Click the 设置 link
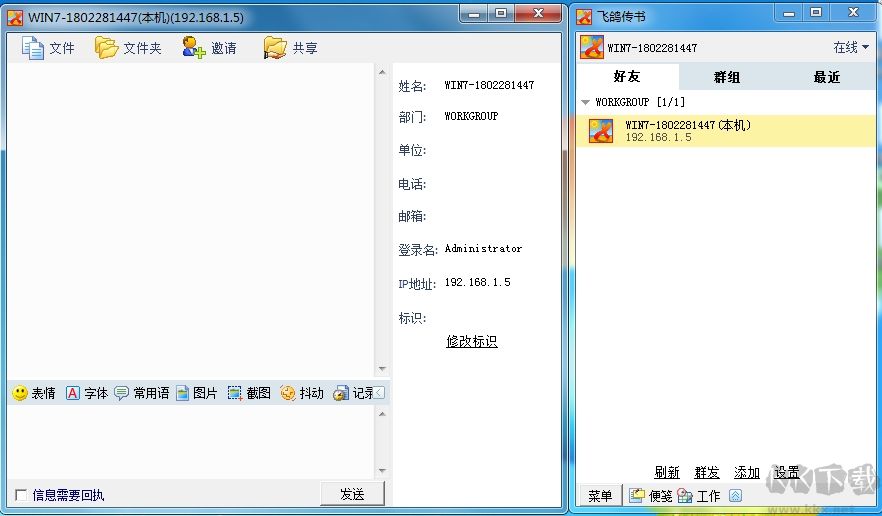Image resolution: width=882 pixels, height=516 pixels. click(787, 472)
